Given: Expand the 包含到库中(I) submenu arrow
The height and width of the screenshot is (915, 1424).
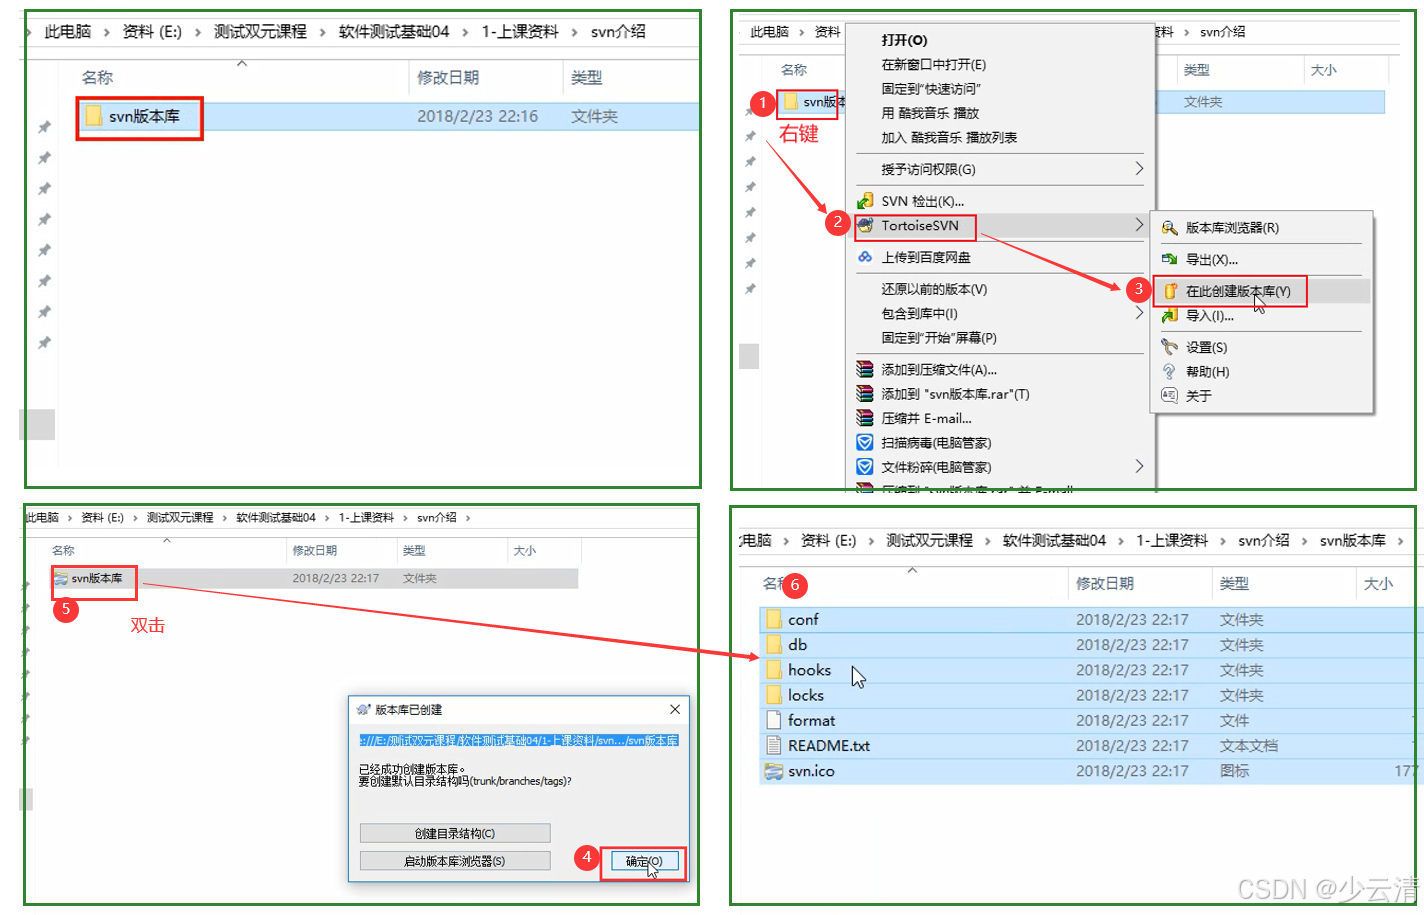Looking at the screenshot, I should [x=1139, y=313].
